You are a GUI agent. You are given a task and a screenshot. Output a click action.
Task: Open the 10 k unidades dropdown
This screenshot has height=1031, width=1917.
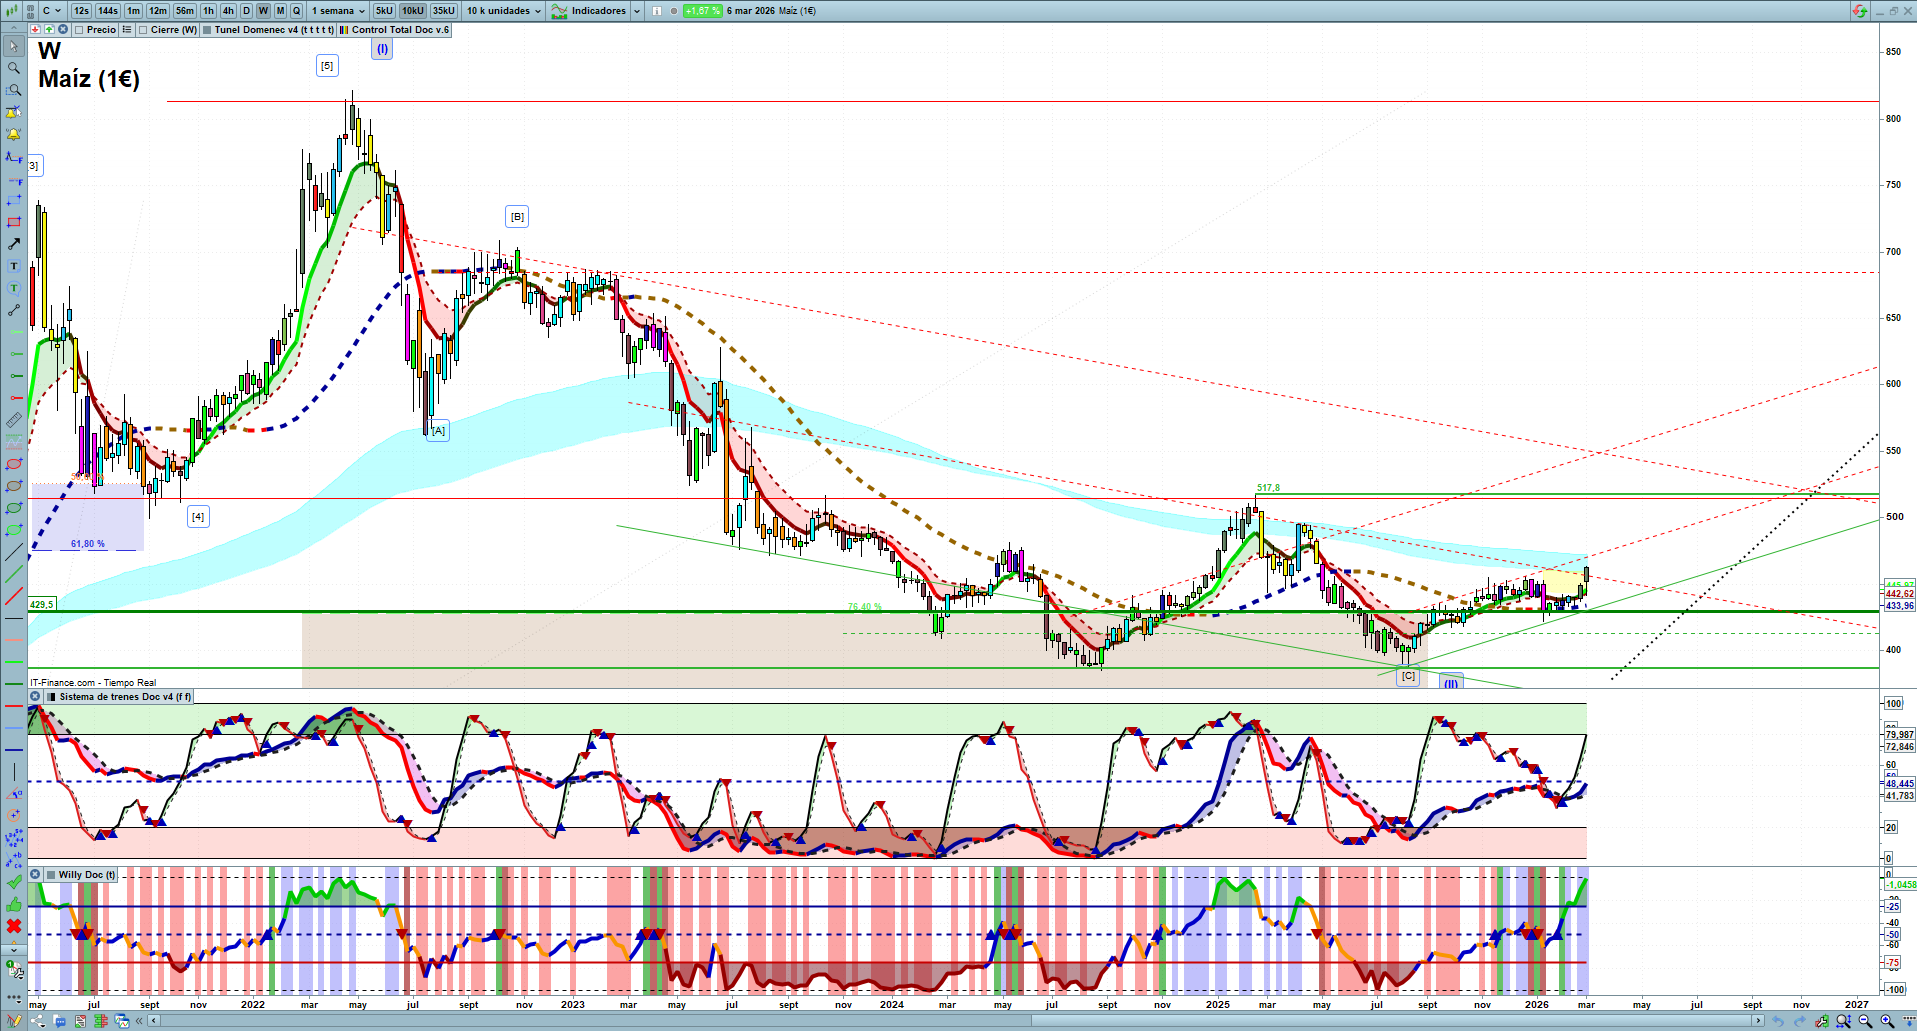pos(504,11)
